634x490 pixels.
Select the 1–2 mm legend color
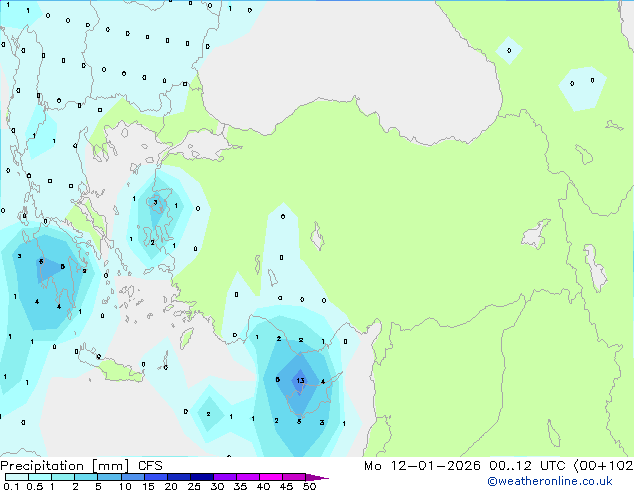click(63, 477)
